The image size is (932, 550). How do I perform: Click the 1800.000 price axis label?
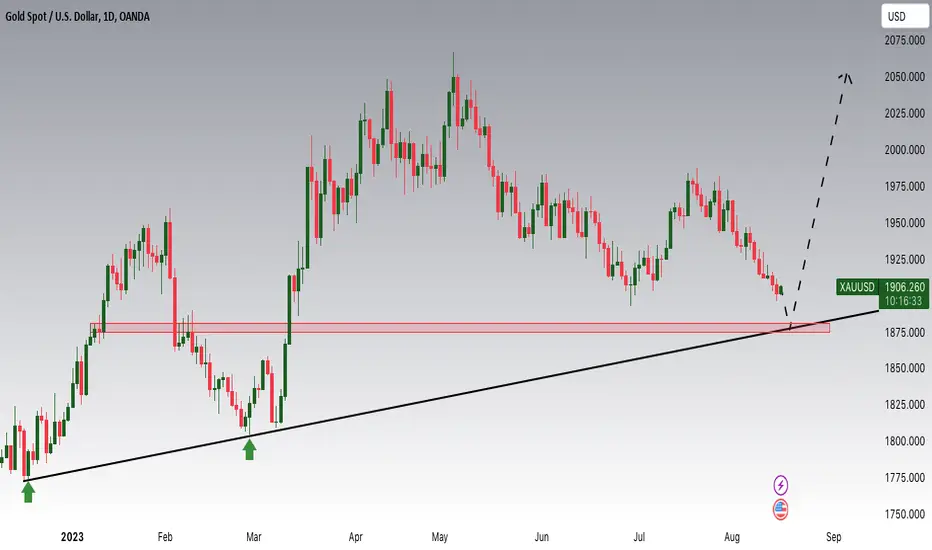(905, 441)
